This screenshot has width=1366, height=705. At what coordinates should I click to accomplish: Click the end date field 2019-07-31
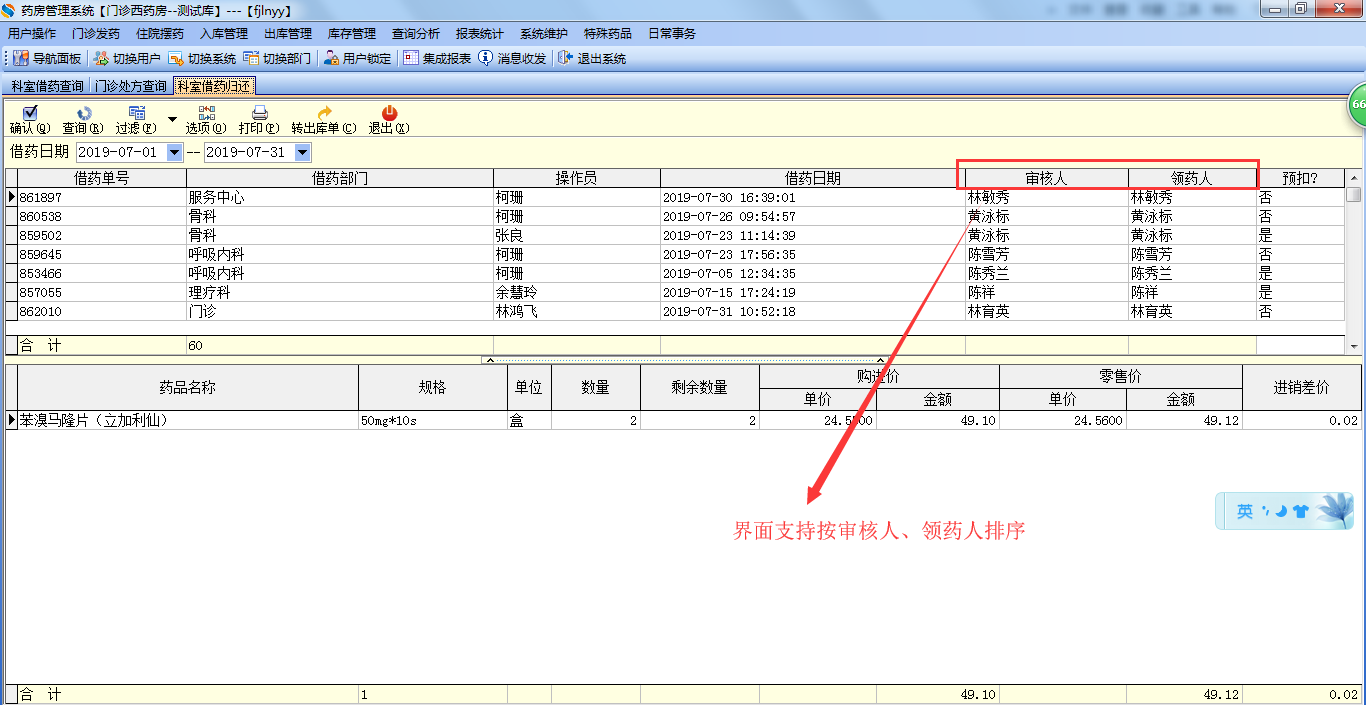pyautogui.click(x=249, y=153)
